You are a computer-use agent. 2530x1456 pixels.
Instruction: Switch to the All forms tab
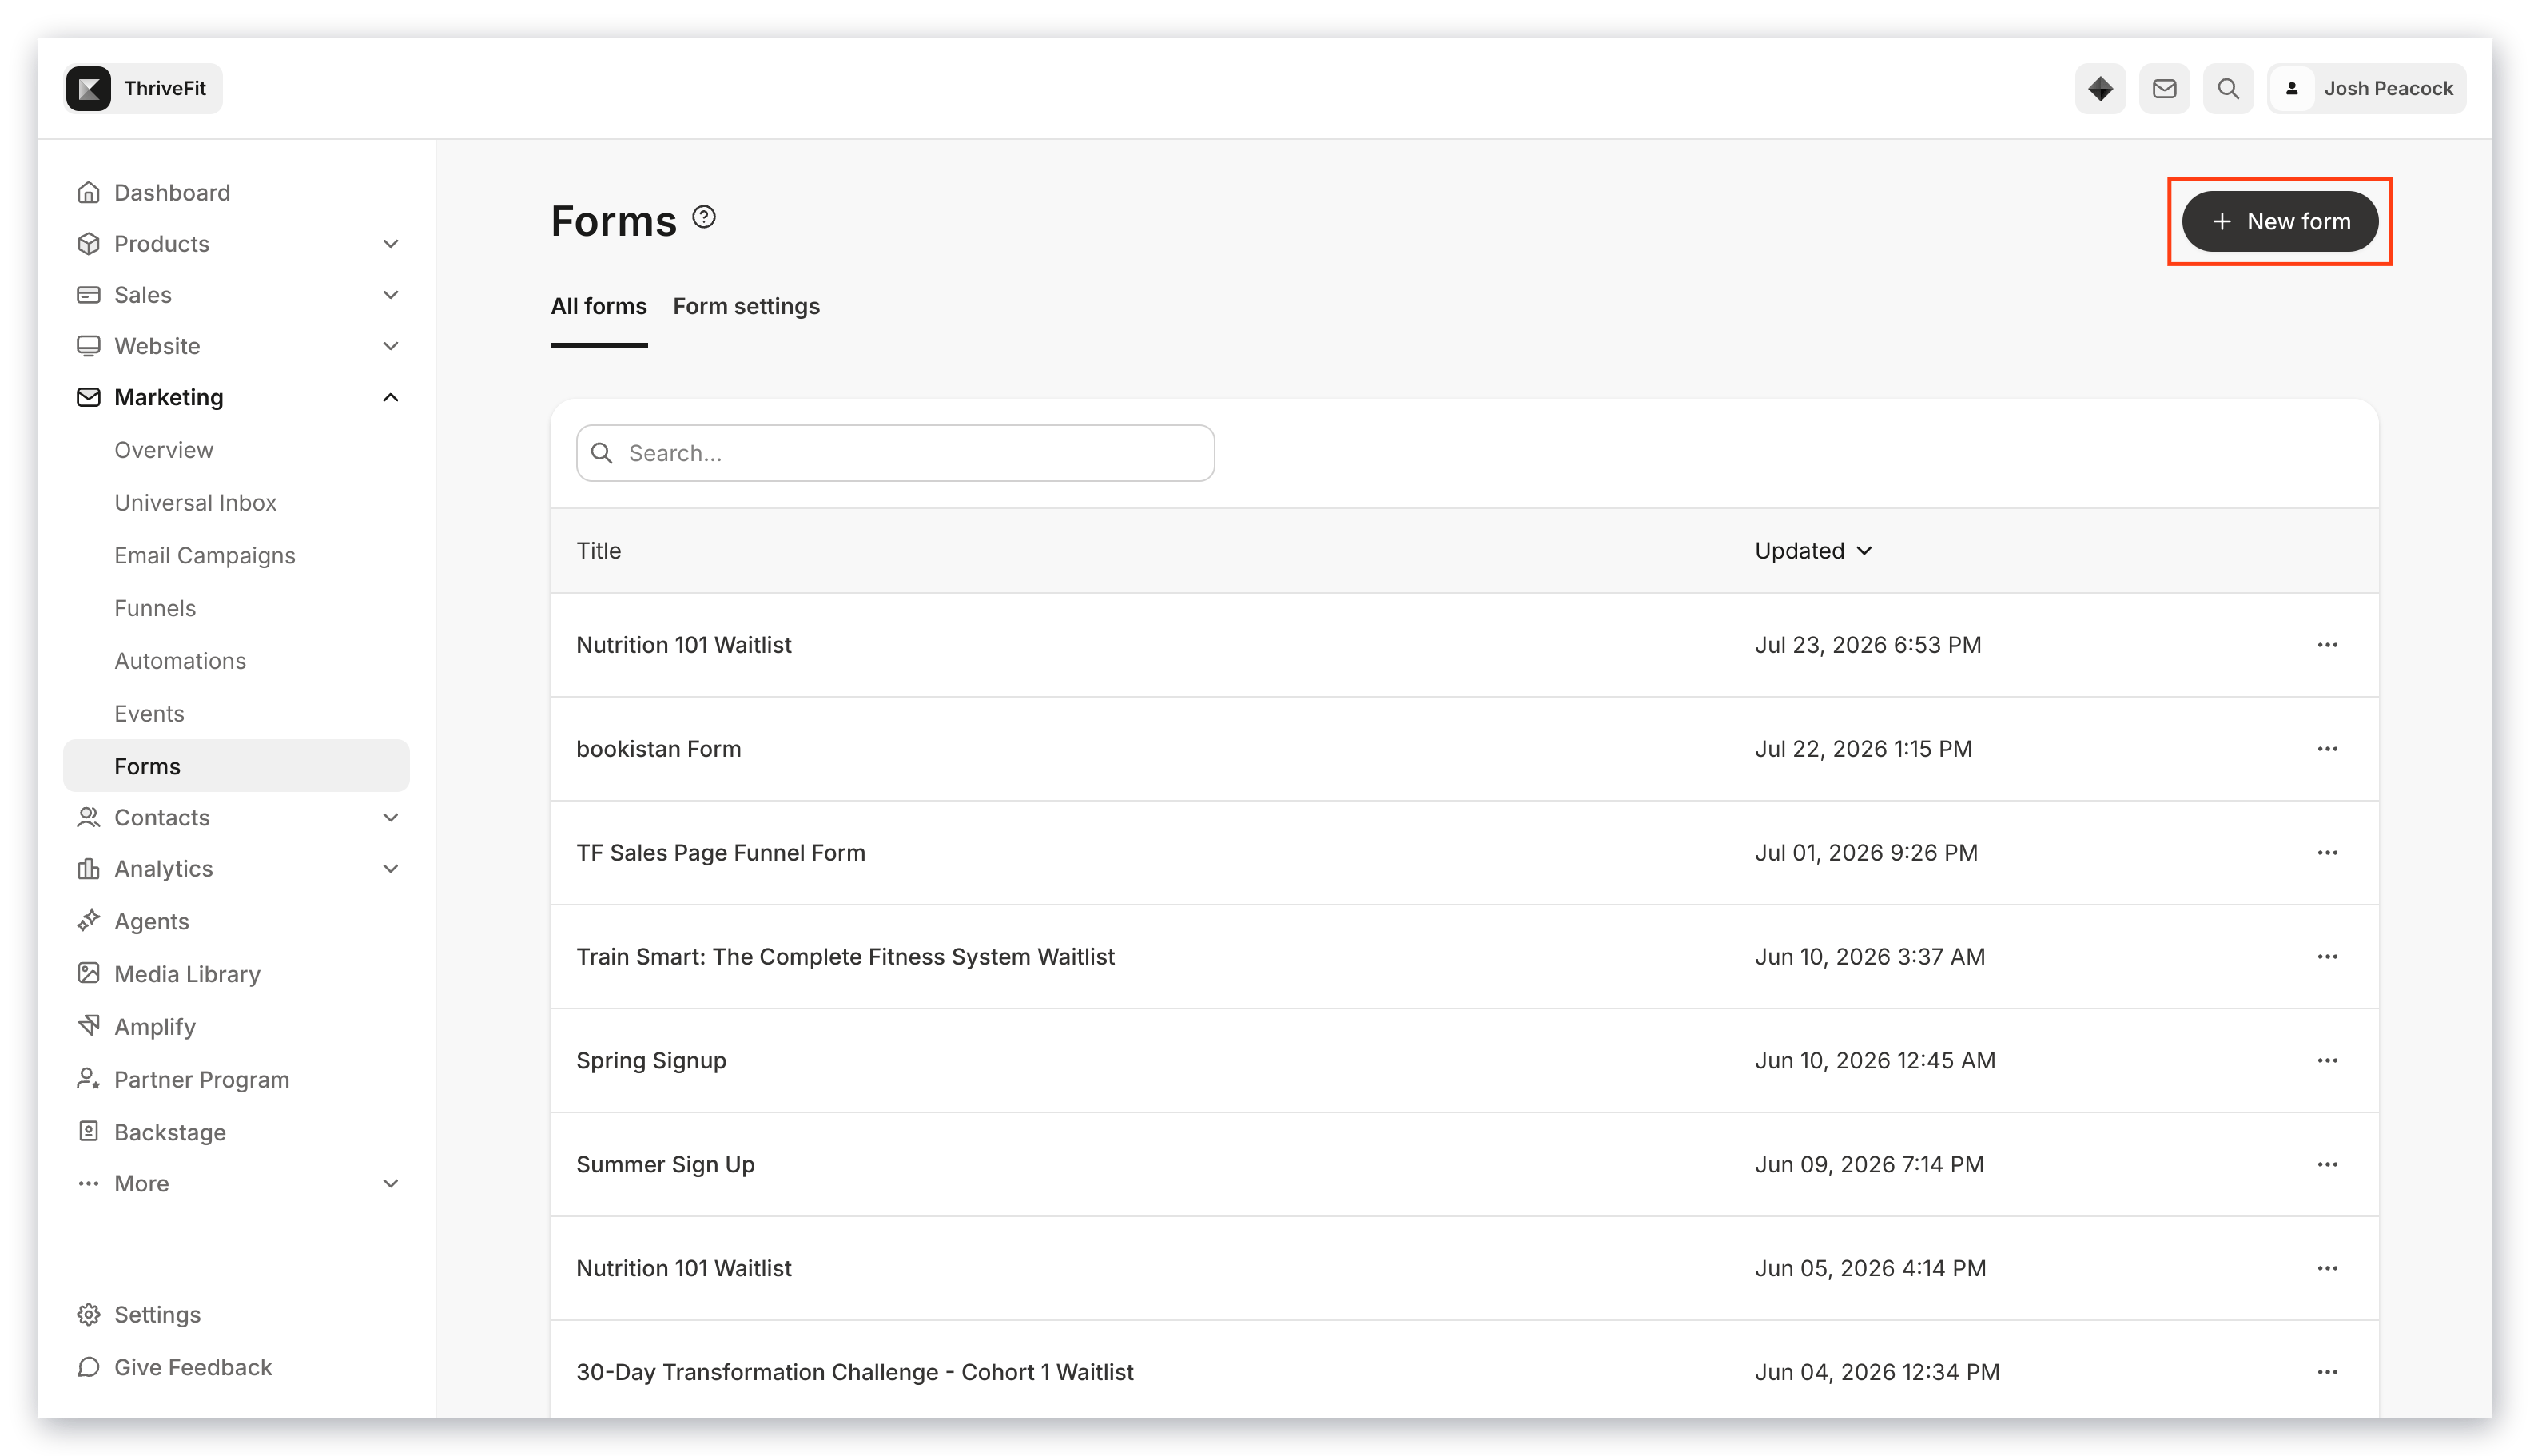click(599, 306)
